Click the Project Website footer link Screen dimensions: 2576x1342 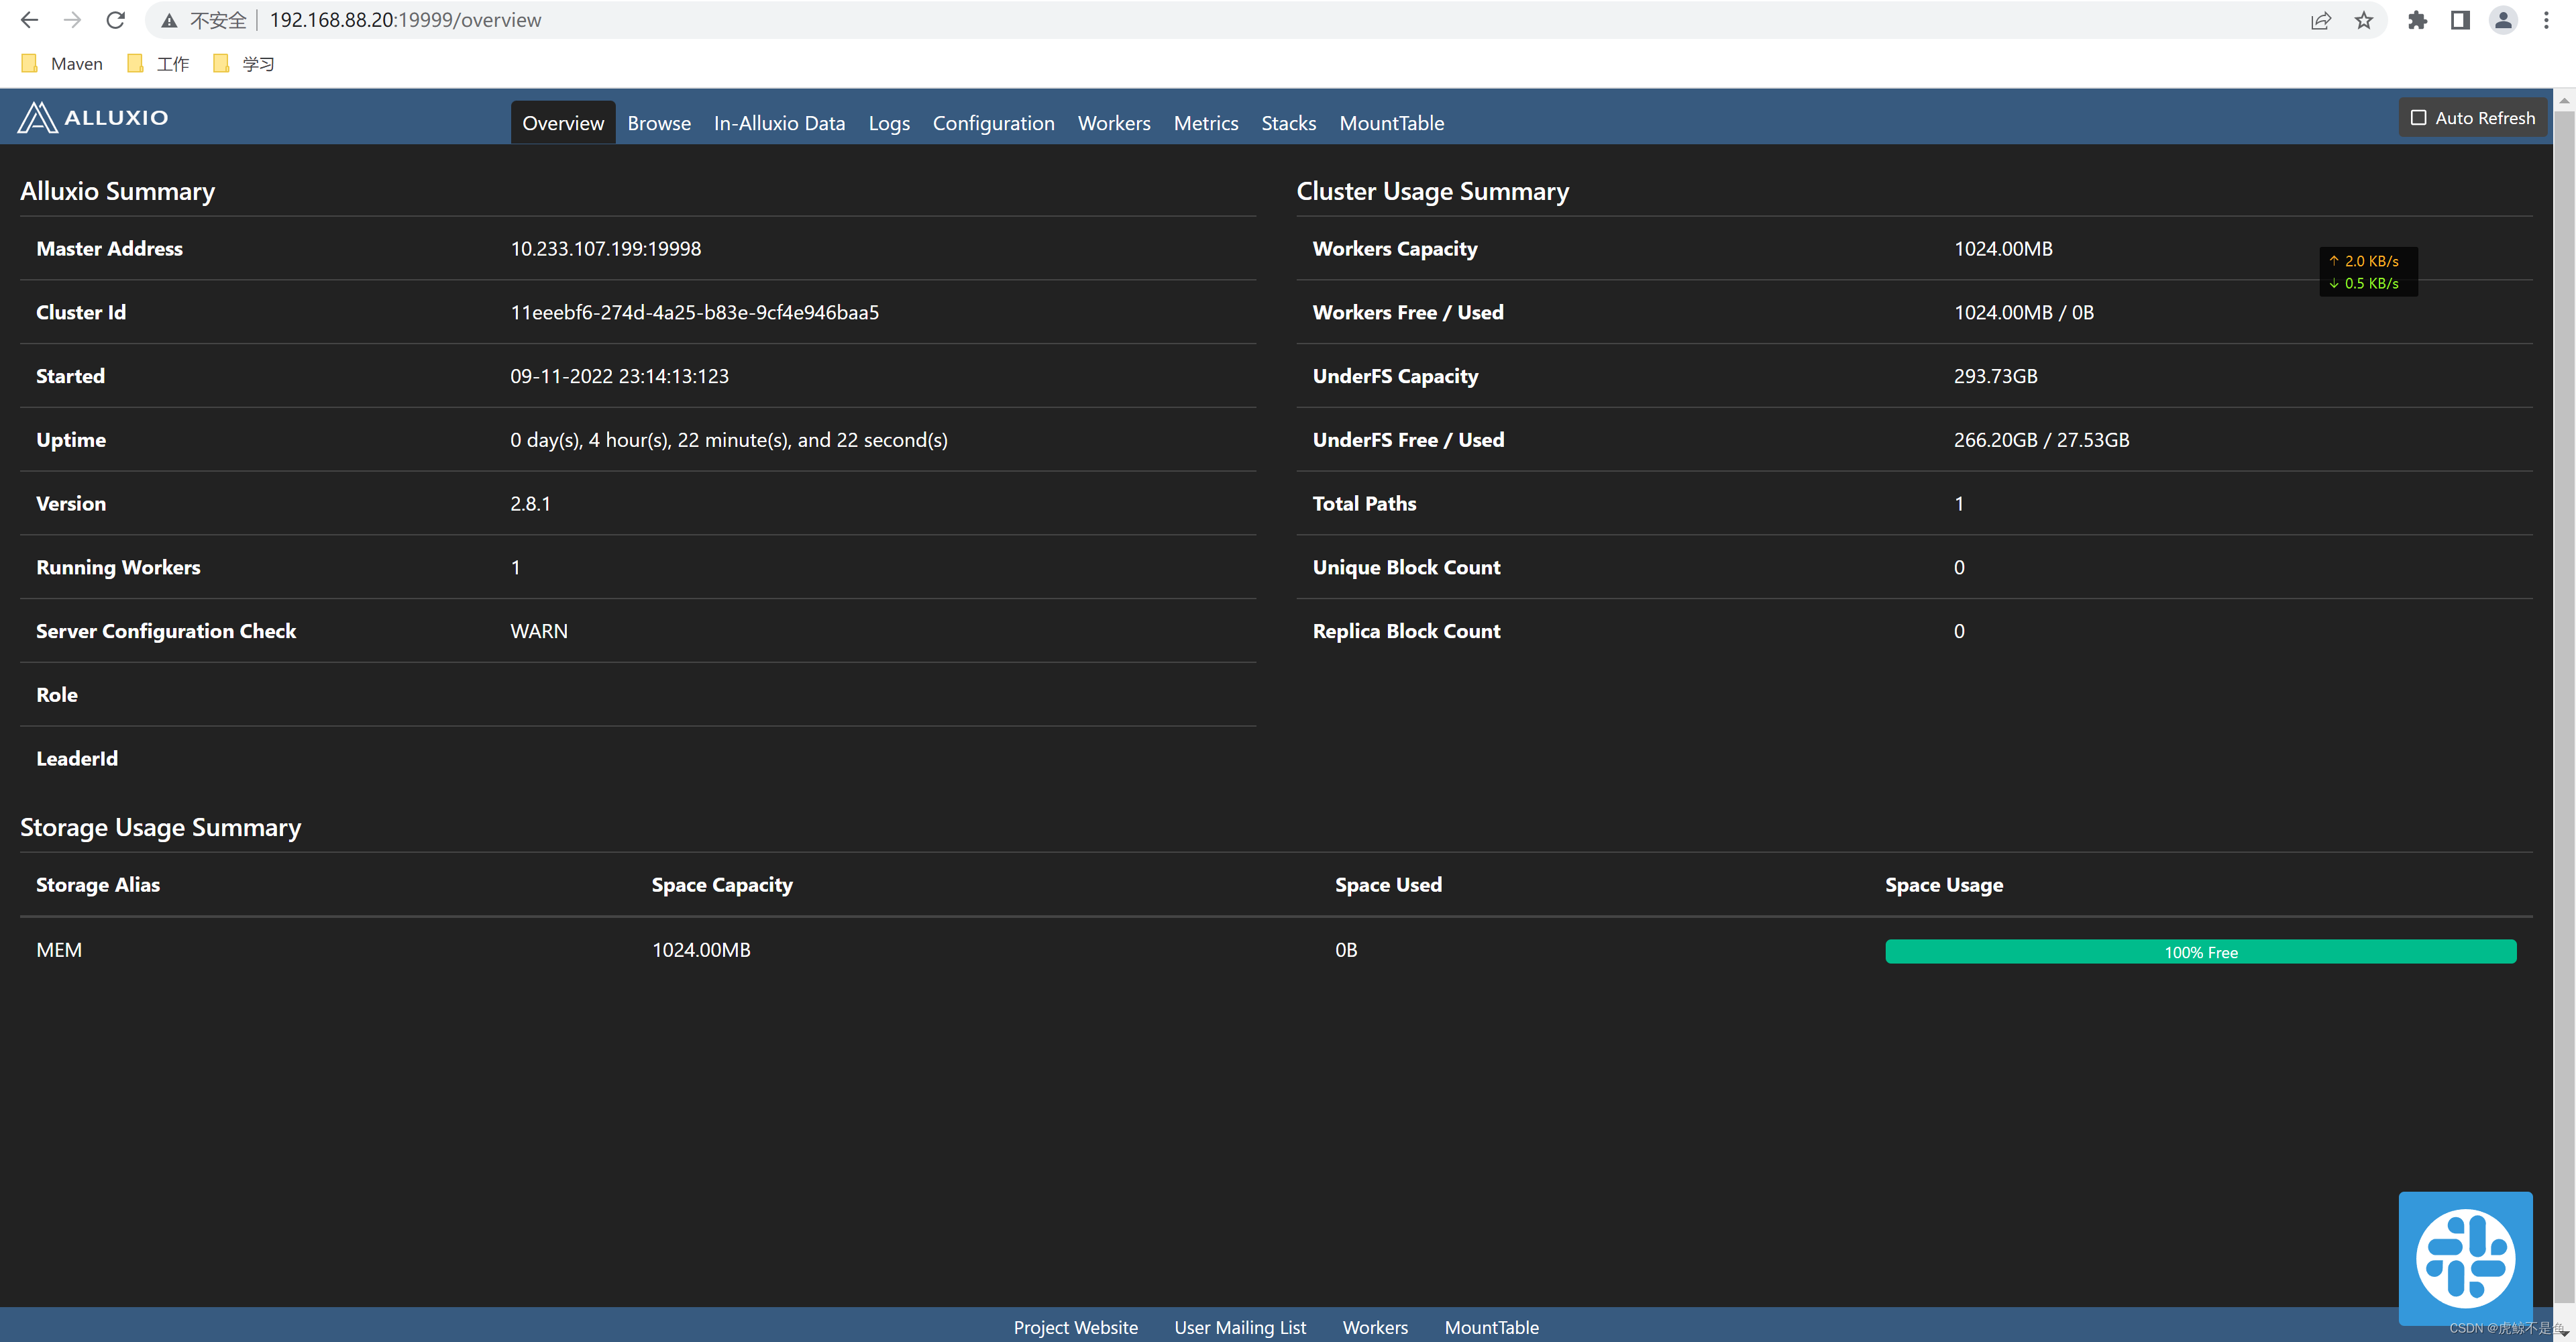[1075, 1327]
